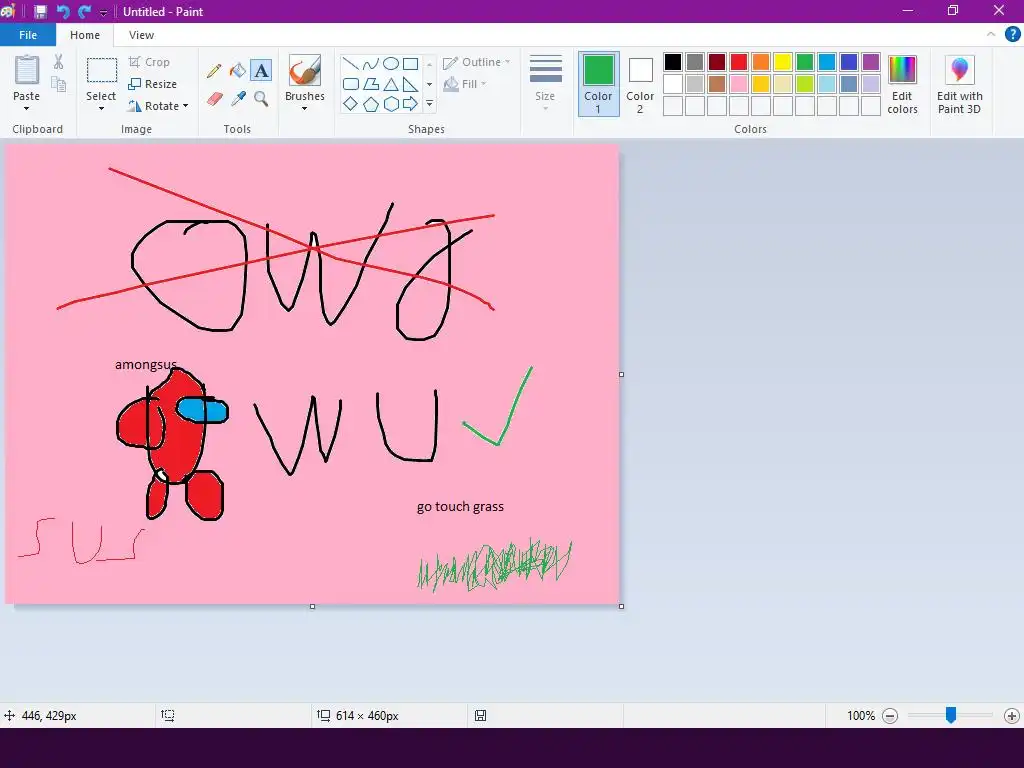This screenshot has width=1024, height=768.
Task: Pick the red color swatch
Action: [739, 62]
